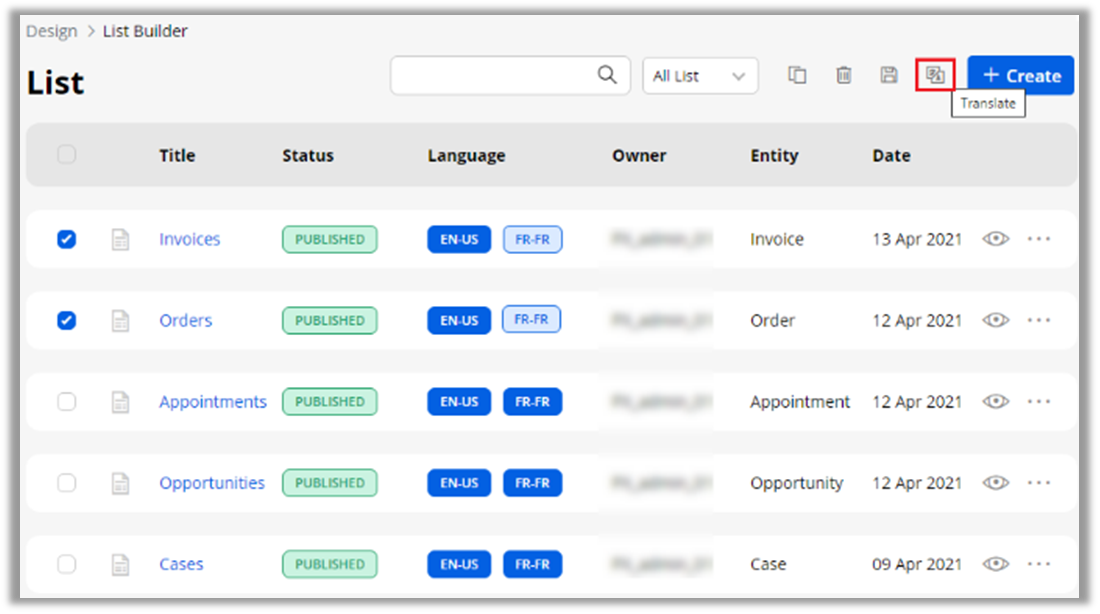Image resolution: width=1100 pixels, height=614 pixels.
Task: Click the Create button
Action: 1020,75
